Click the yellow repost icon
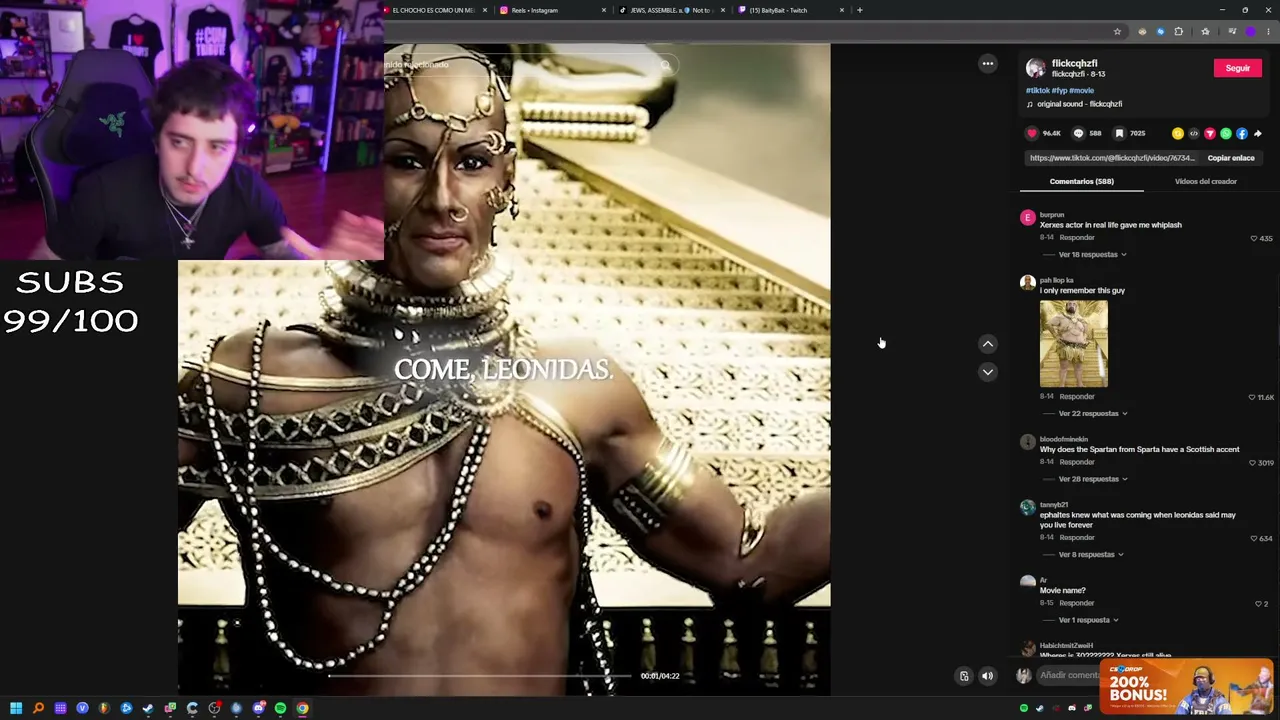The height and width of the screenshot is (720, 1280). tap(1178, 133)
